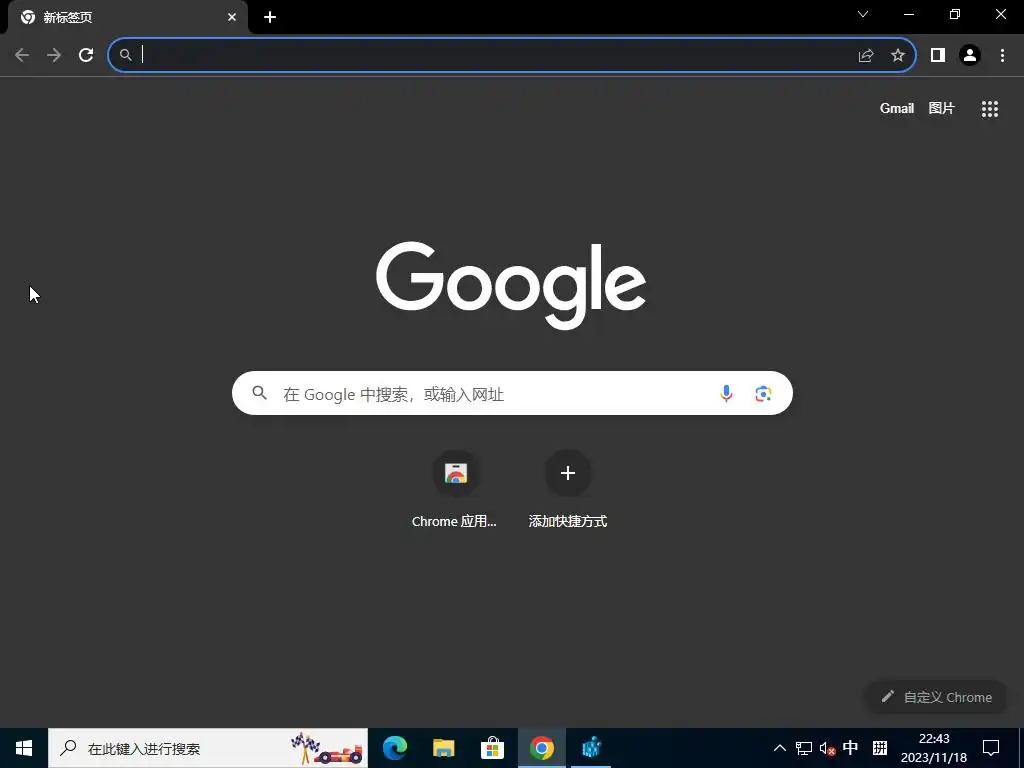The image size is (1024, 768).
Task: Open the Chrome 应用 shortcut
Action: [x=455, y=489]
